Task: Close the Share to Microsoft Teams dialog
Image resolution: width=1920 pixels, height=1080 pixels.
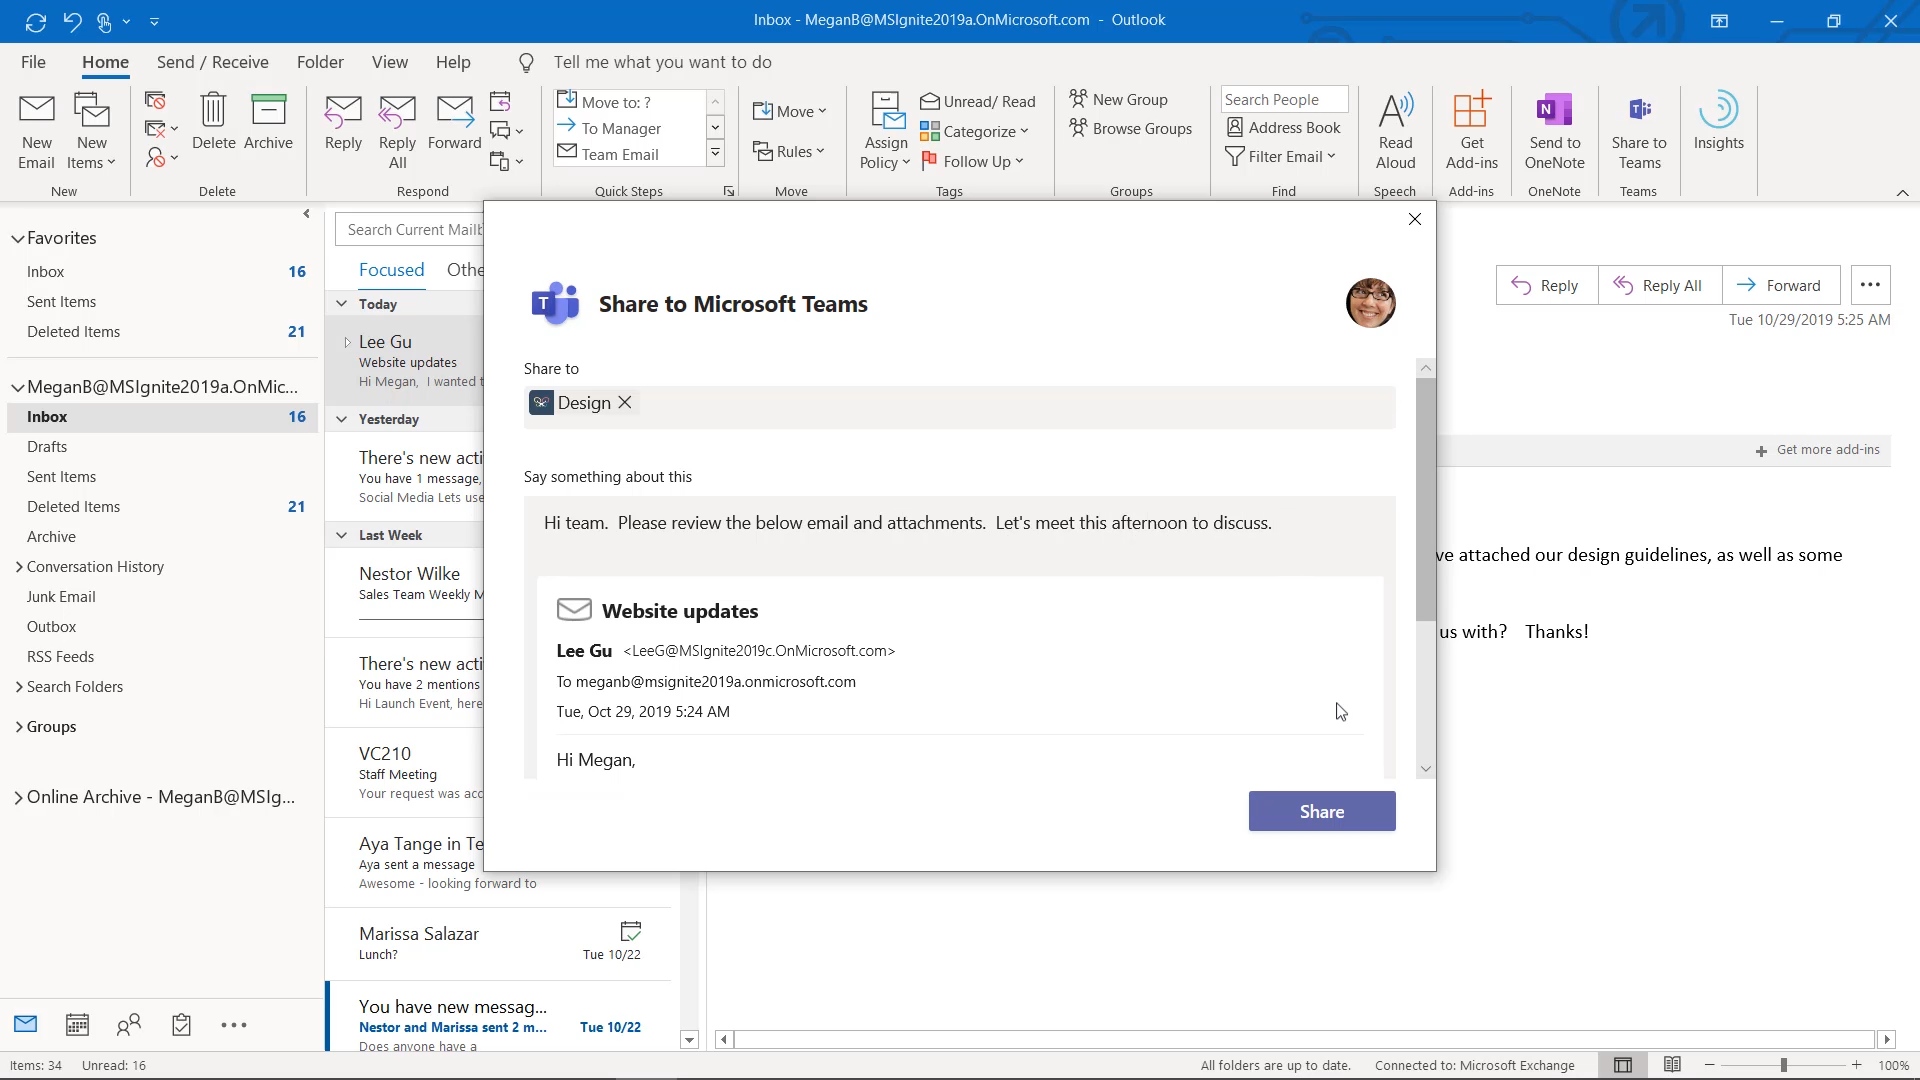Action: click(1415, 219)
